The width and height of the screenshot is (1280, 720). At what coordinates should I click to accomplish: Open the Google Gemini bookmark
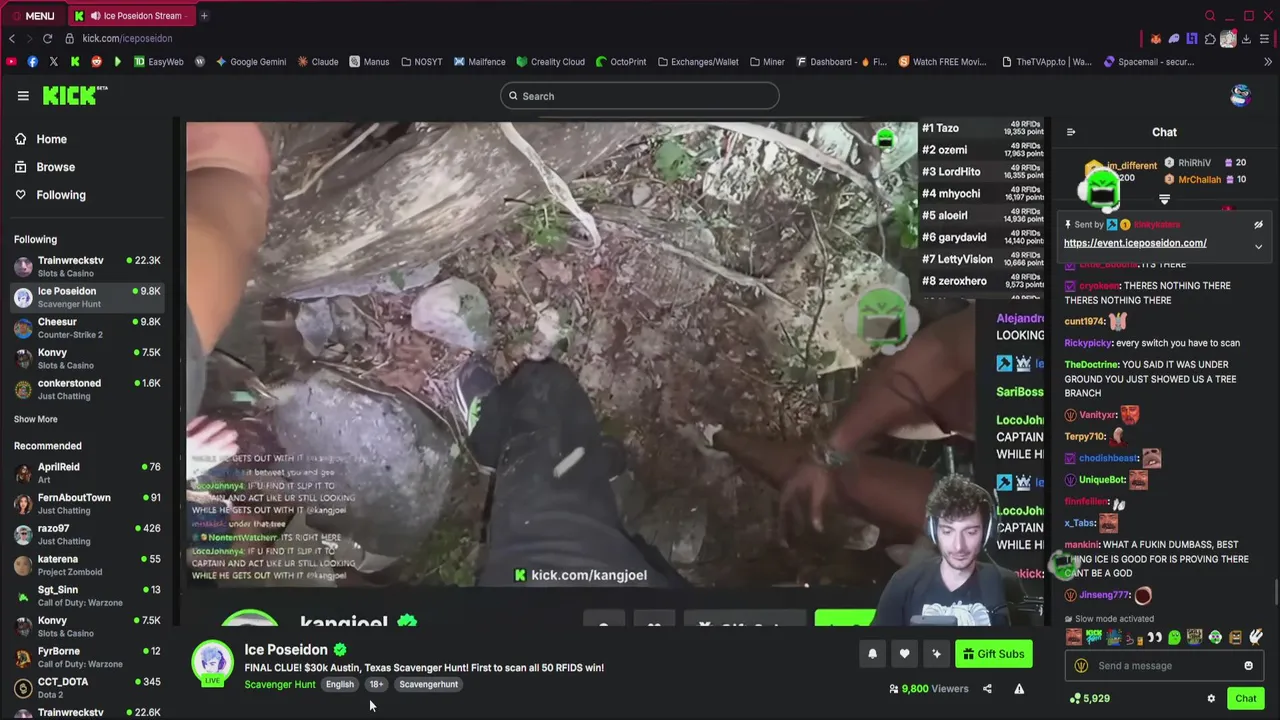click(250, 62)
